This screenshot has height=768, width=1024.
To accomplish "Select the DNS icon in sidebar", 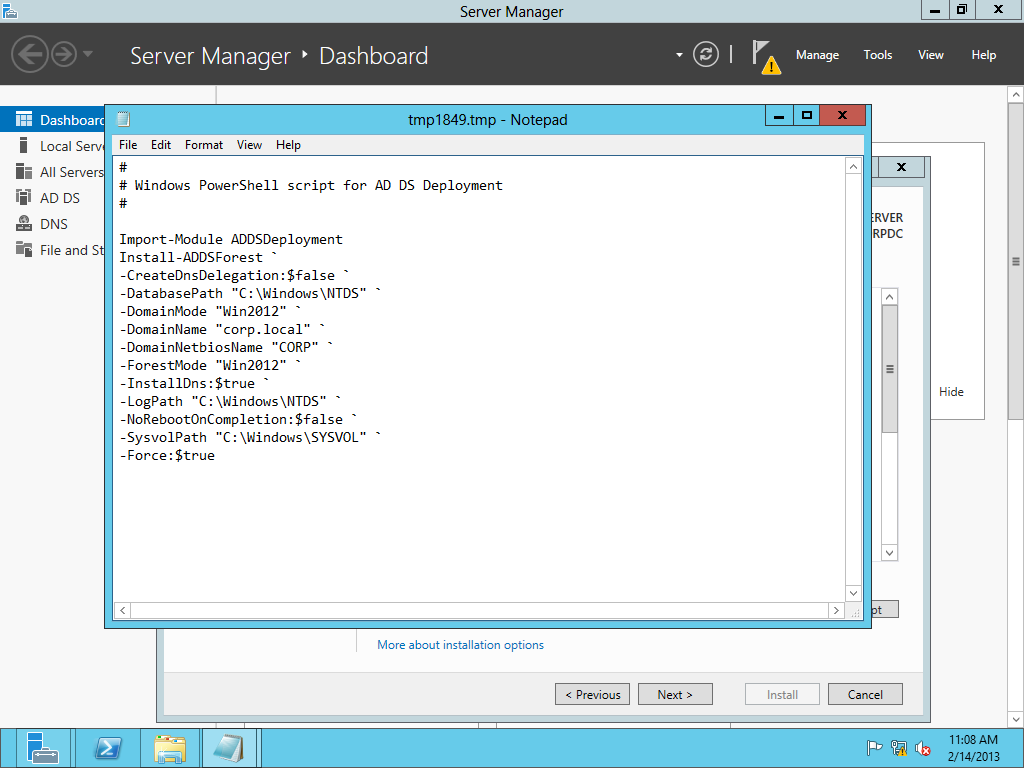I will click(x=23, y=224).
